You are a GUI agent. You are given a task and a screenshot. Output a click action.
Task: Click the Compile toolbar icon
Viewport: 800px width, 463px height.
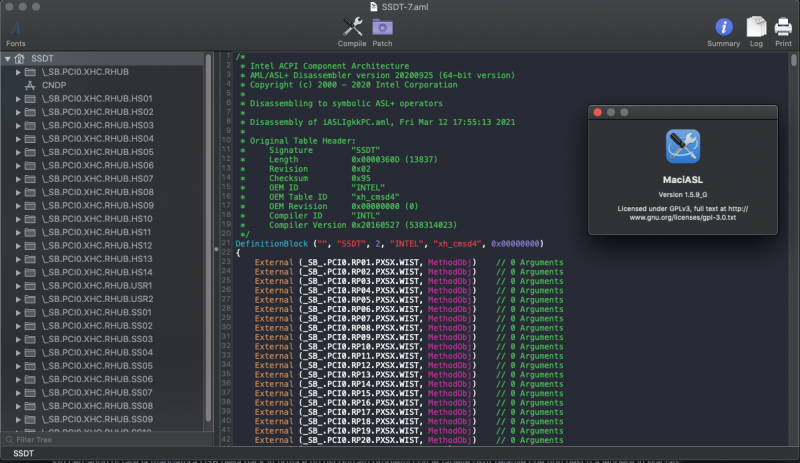(x=351, y=28)
